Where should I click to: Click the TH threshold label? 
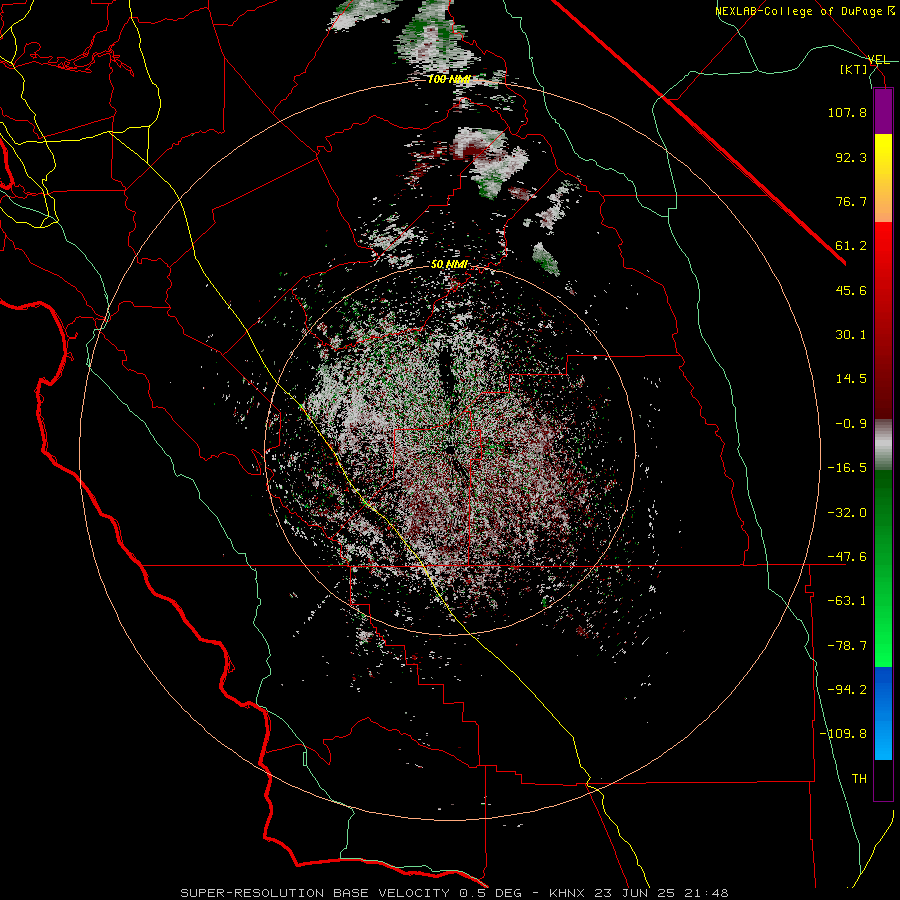click(x=859, y=779)
